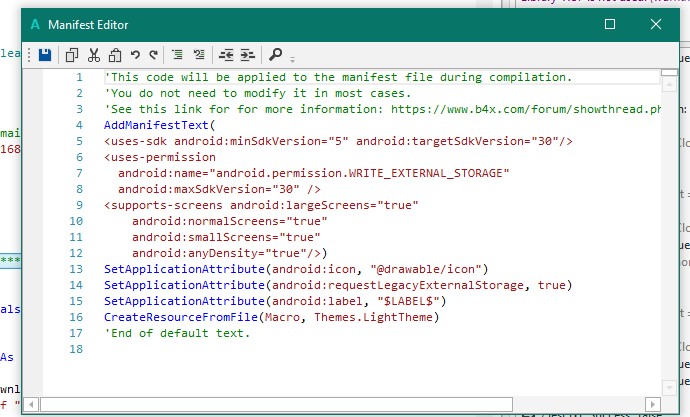Click the requestLegacyExternalStorage line
Screen dimensions: 690x417
(x=338, y=285)
